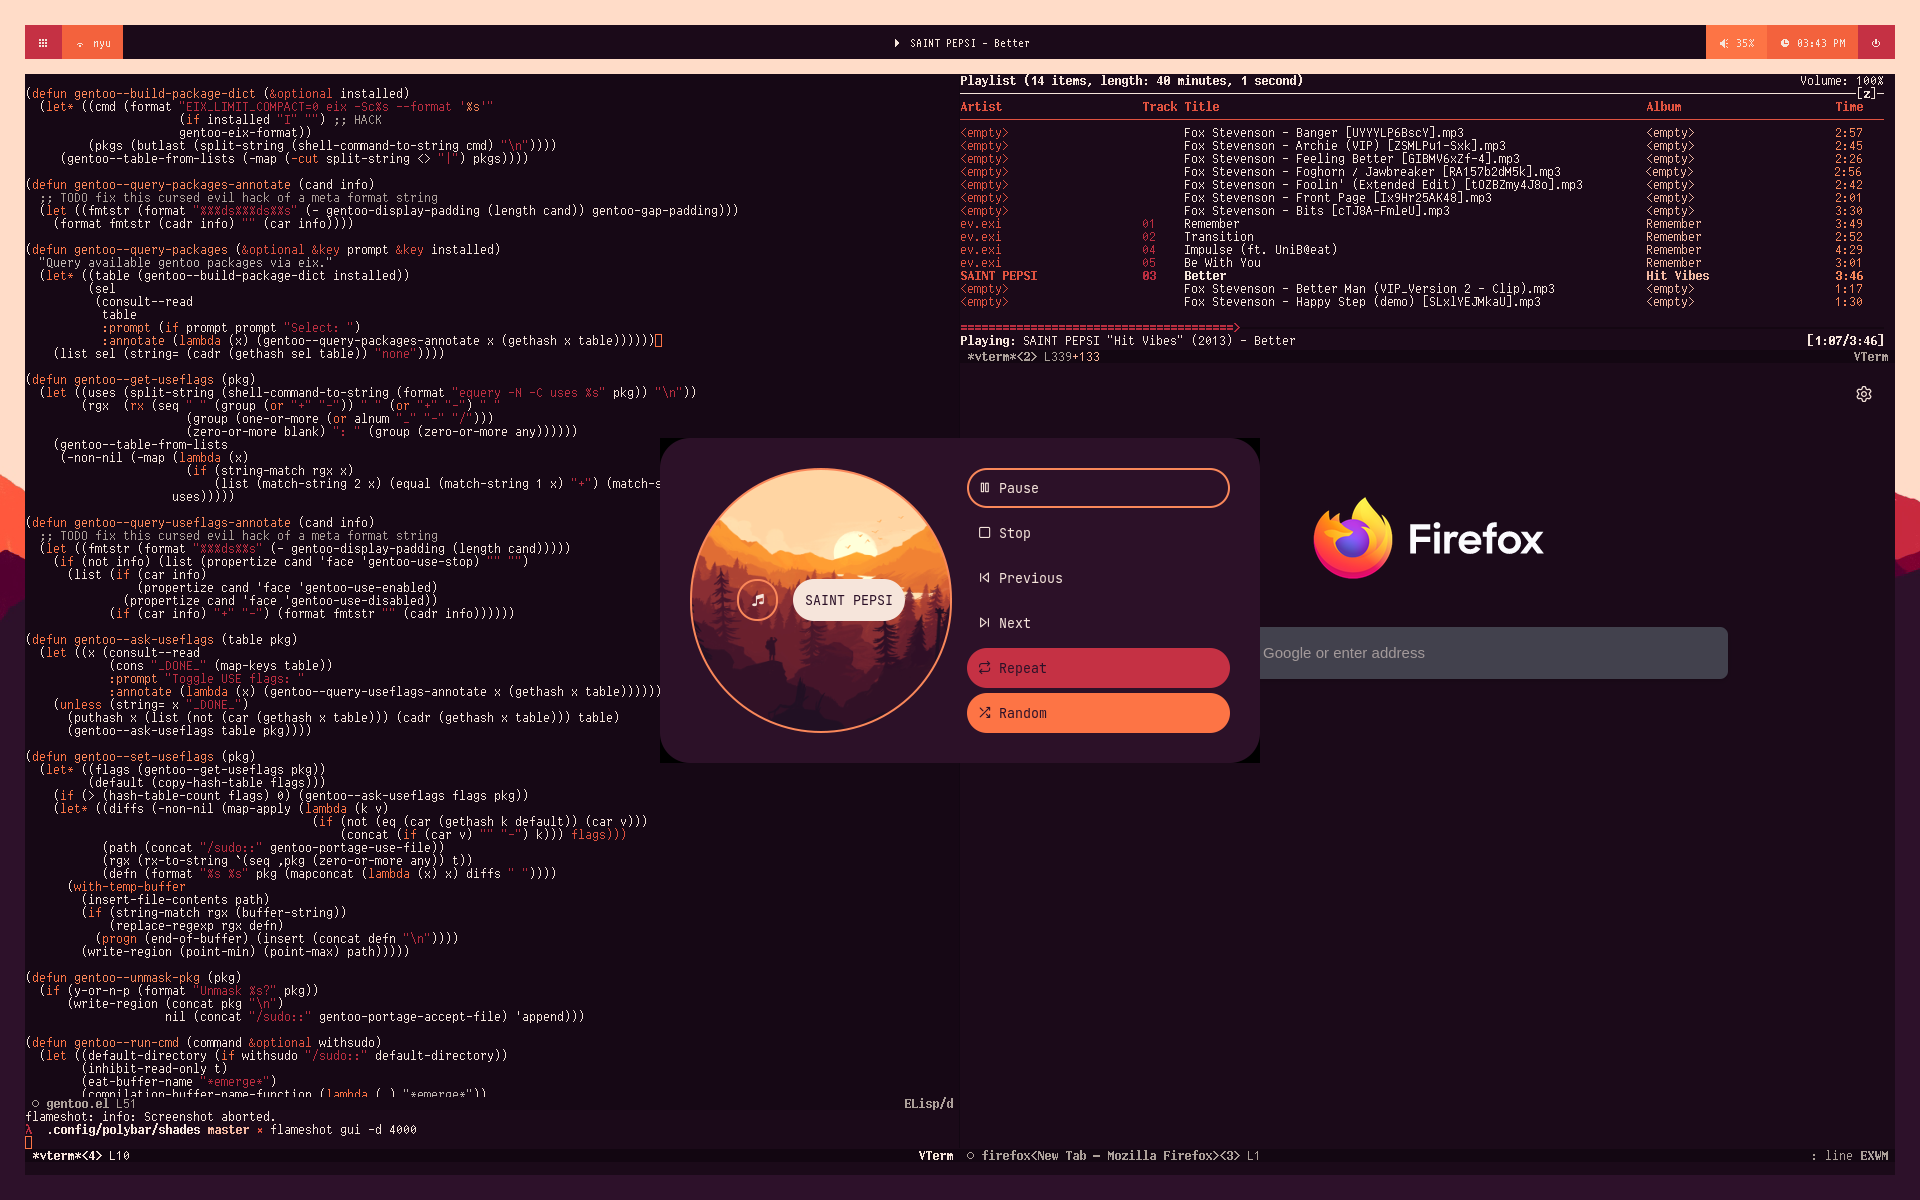1920x1200 pixels.
Task: Click the defun gentoo--get-useflags line
Action: 140,380
